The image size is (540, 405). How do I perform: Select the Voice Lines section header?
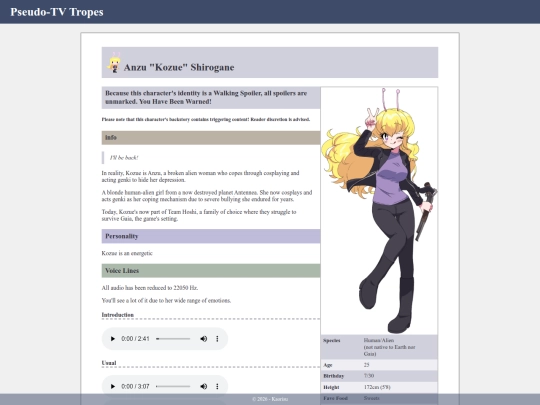point(211,271)
